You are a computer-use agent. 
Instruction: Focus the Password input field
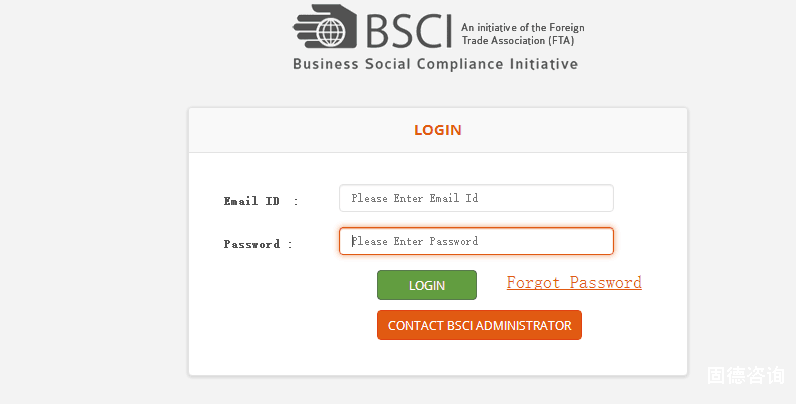click(540, 241)
